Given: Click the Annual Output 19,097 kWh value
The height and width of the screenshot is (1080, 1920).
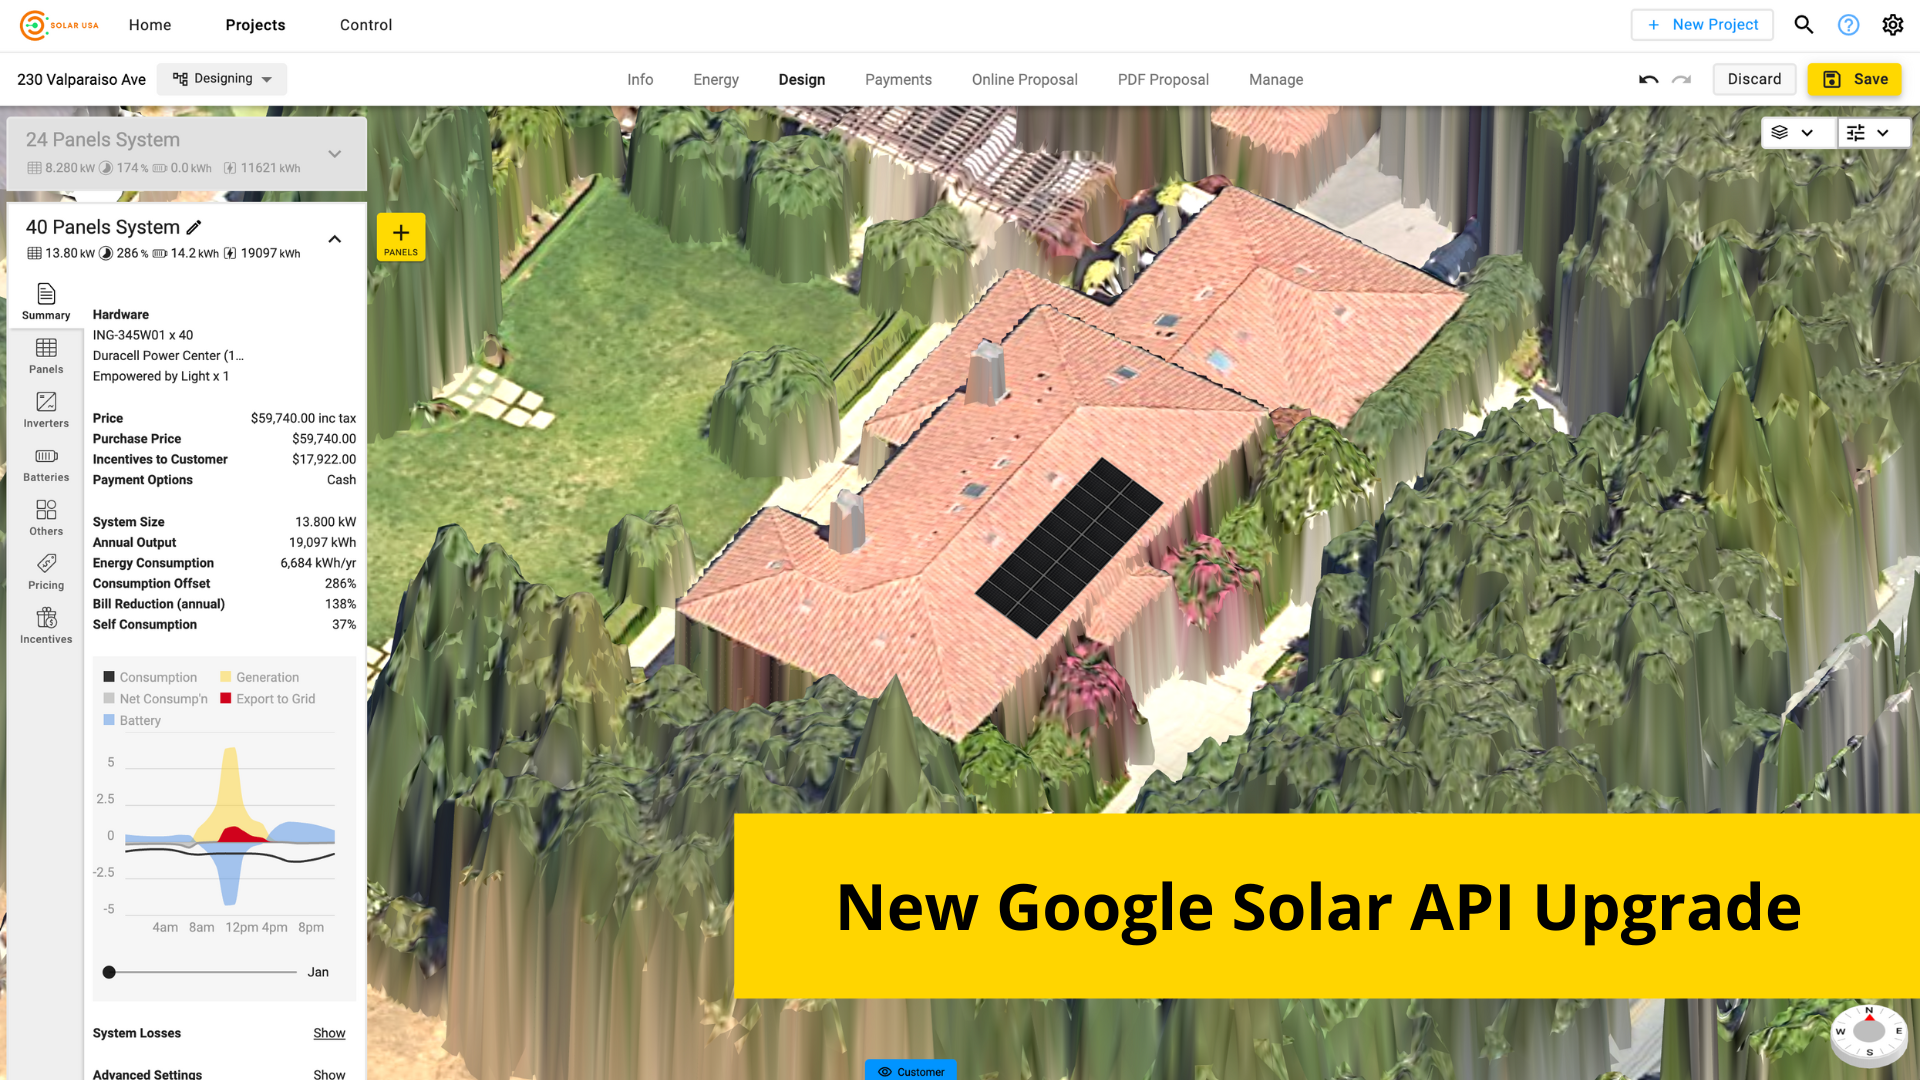Looking at the screenshot, I should 322,543.
